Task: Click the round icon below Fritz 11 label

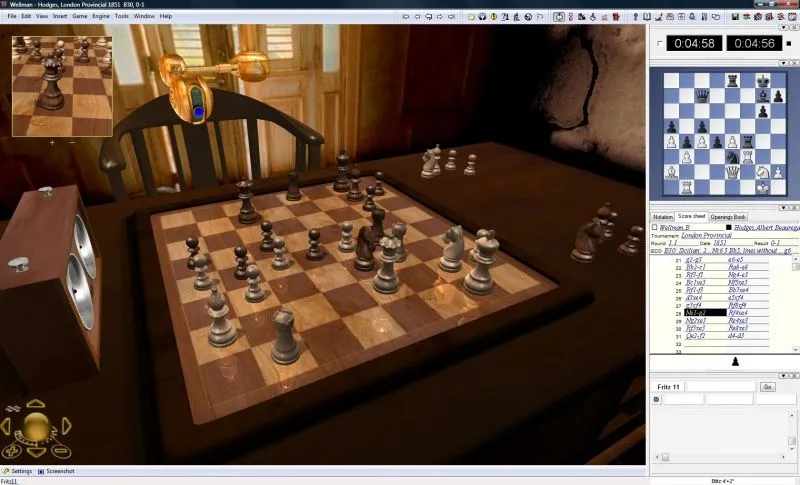Action: (656, 399)
